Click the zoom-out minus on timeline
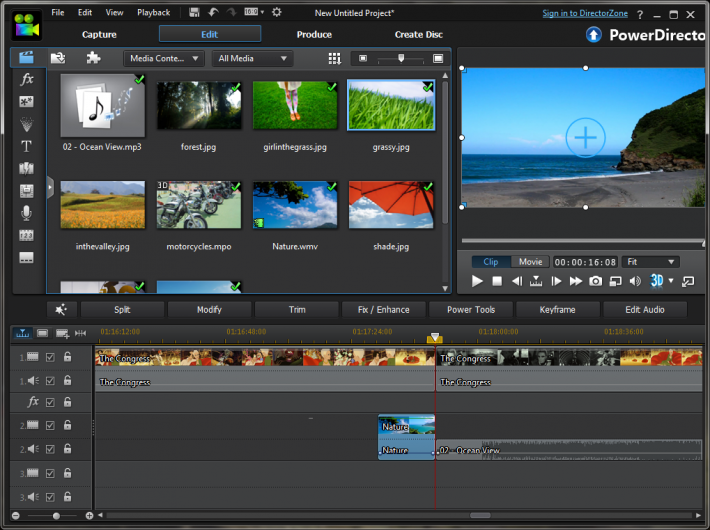Image resolution: width=710 pixels, height=530 pixels. point(16,516)
